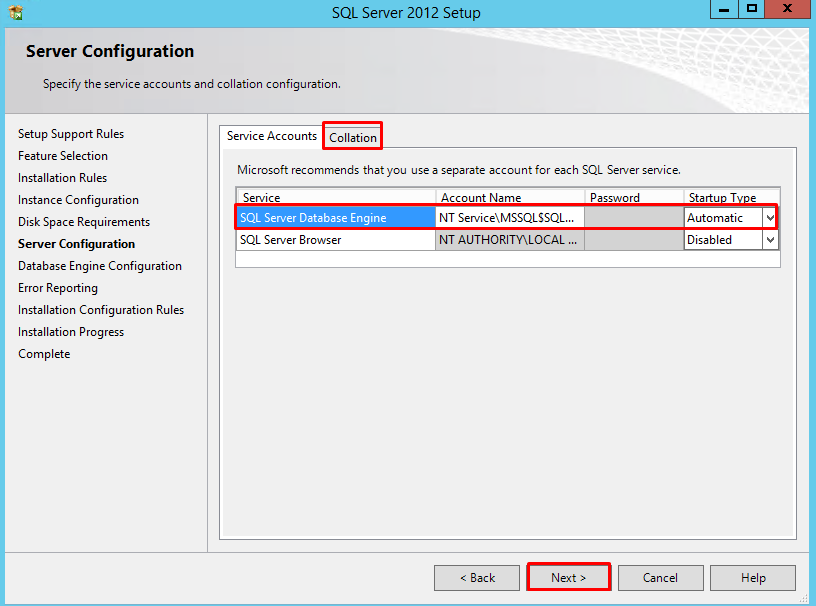
Task: Open Startup Type dropdown for SQL Server Browser
Action: tap(770, 239)
